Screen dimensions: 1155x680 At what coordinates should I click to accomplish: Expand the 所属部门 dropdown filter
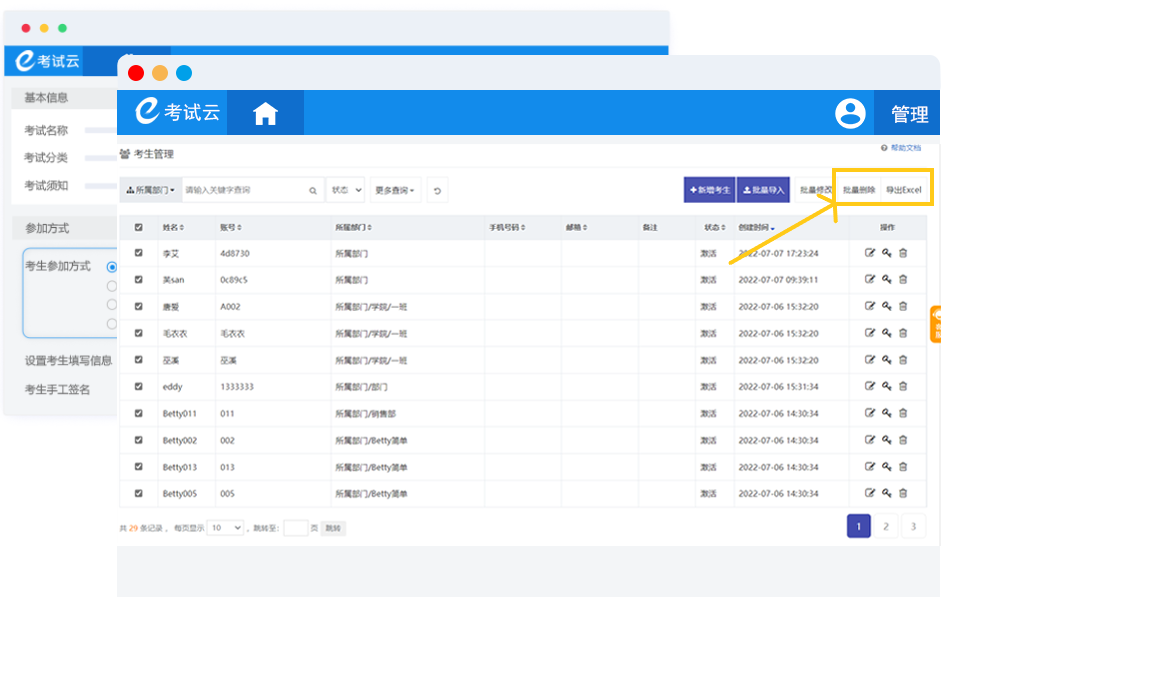150,190
